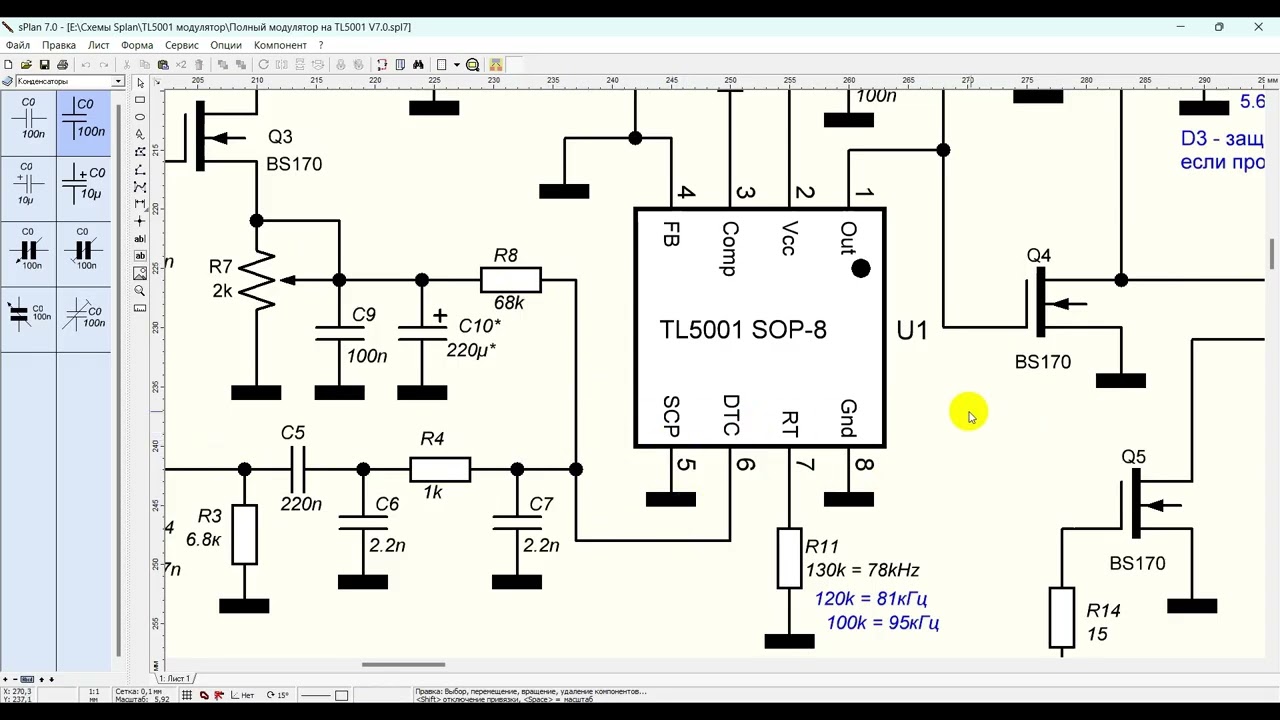
Task: Click the library book icon beside Конденсаторы
Action: pyautogui.click(x=8, y=81)
